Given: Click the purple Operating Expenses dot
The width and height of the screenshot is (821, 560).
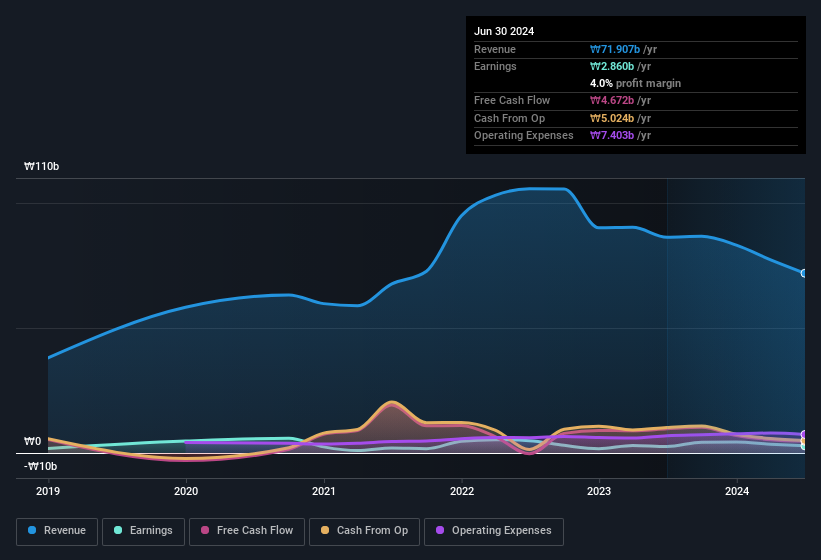Looking at the screenshot, I should point(440,530).
